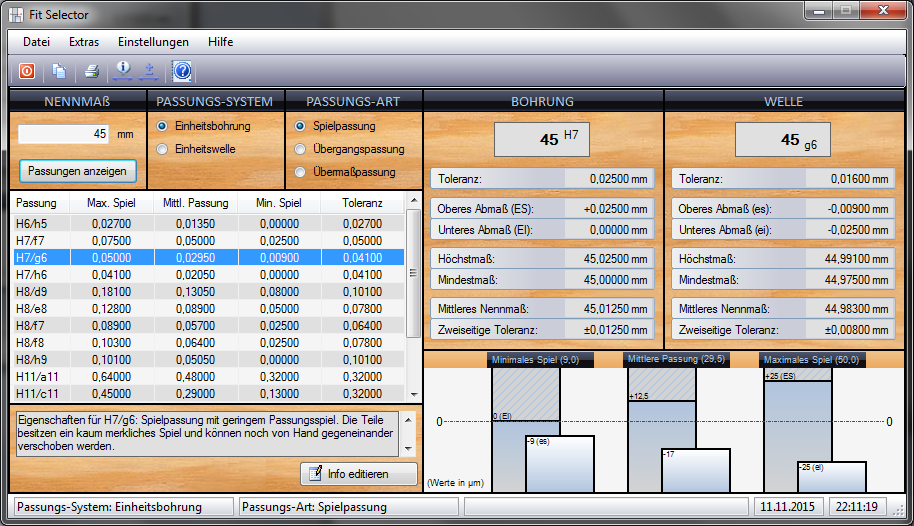
Task: Open the Einstellungen menu
Action: point(153,42)
